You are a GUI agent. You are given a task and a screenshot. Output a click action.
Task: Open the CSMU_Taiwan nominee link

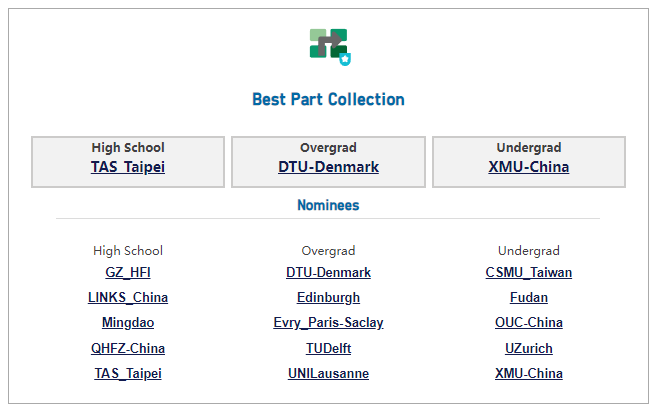click(x=529, y=272)
